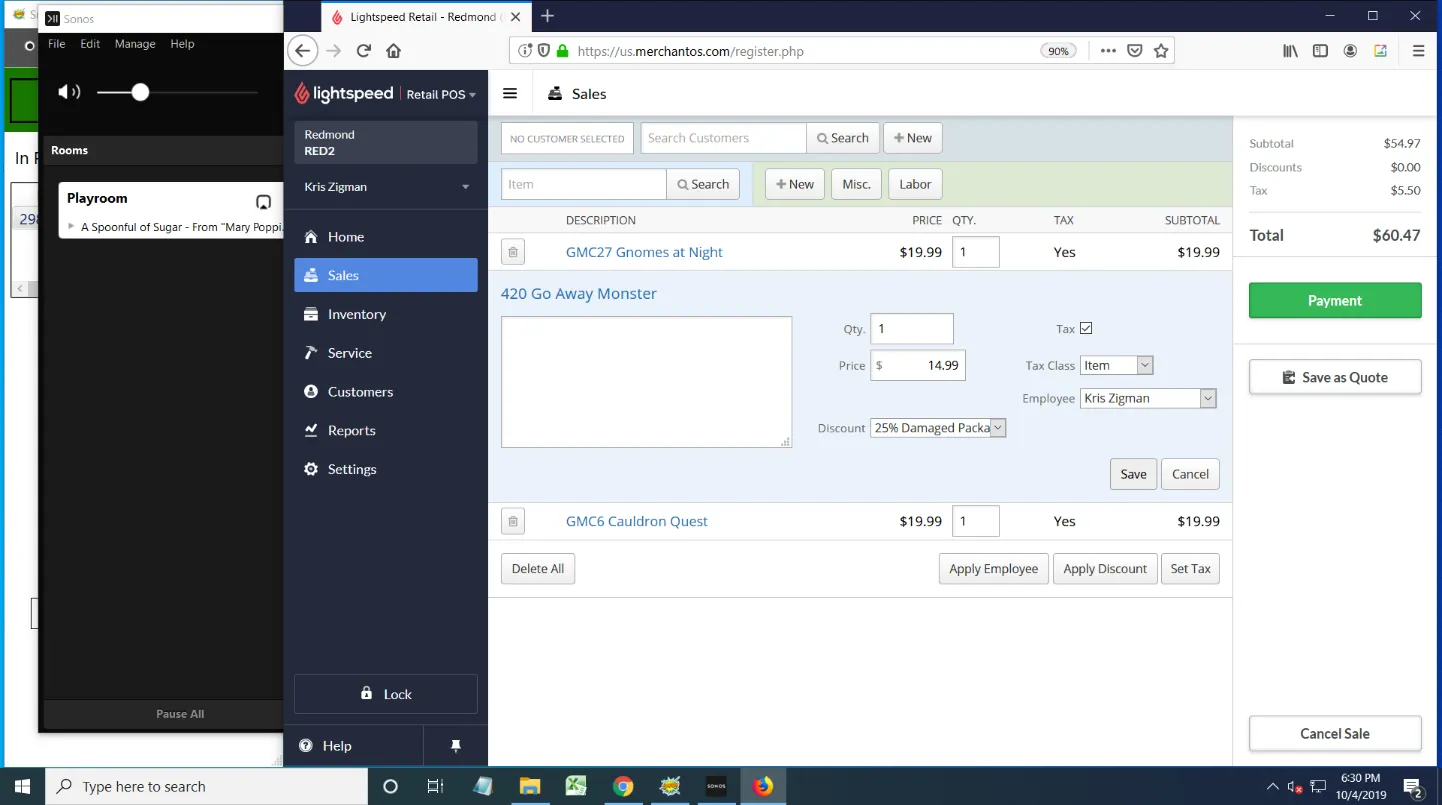Click the Apply Discount button

pyautogui.click(x=1105, y=569)
